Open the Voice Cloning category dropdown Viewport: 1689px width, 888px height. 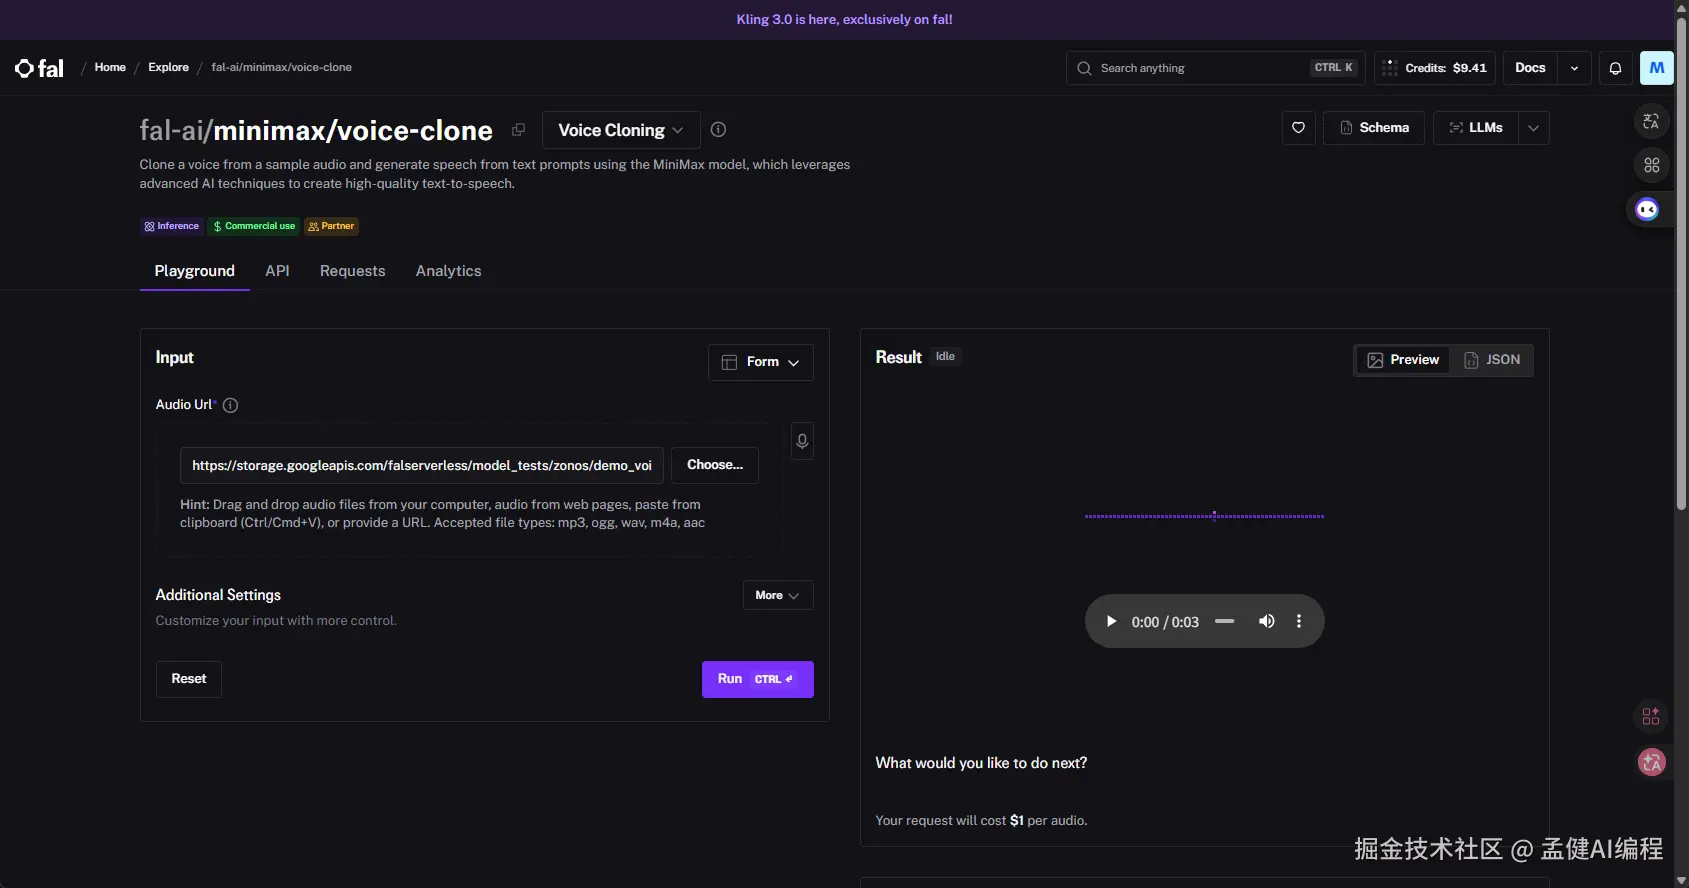[x=620, y=130]
